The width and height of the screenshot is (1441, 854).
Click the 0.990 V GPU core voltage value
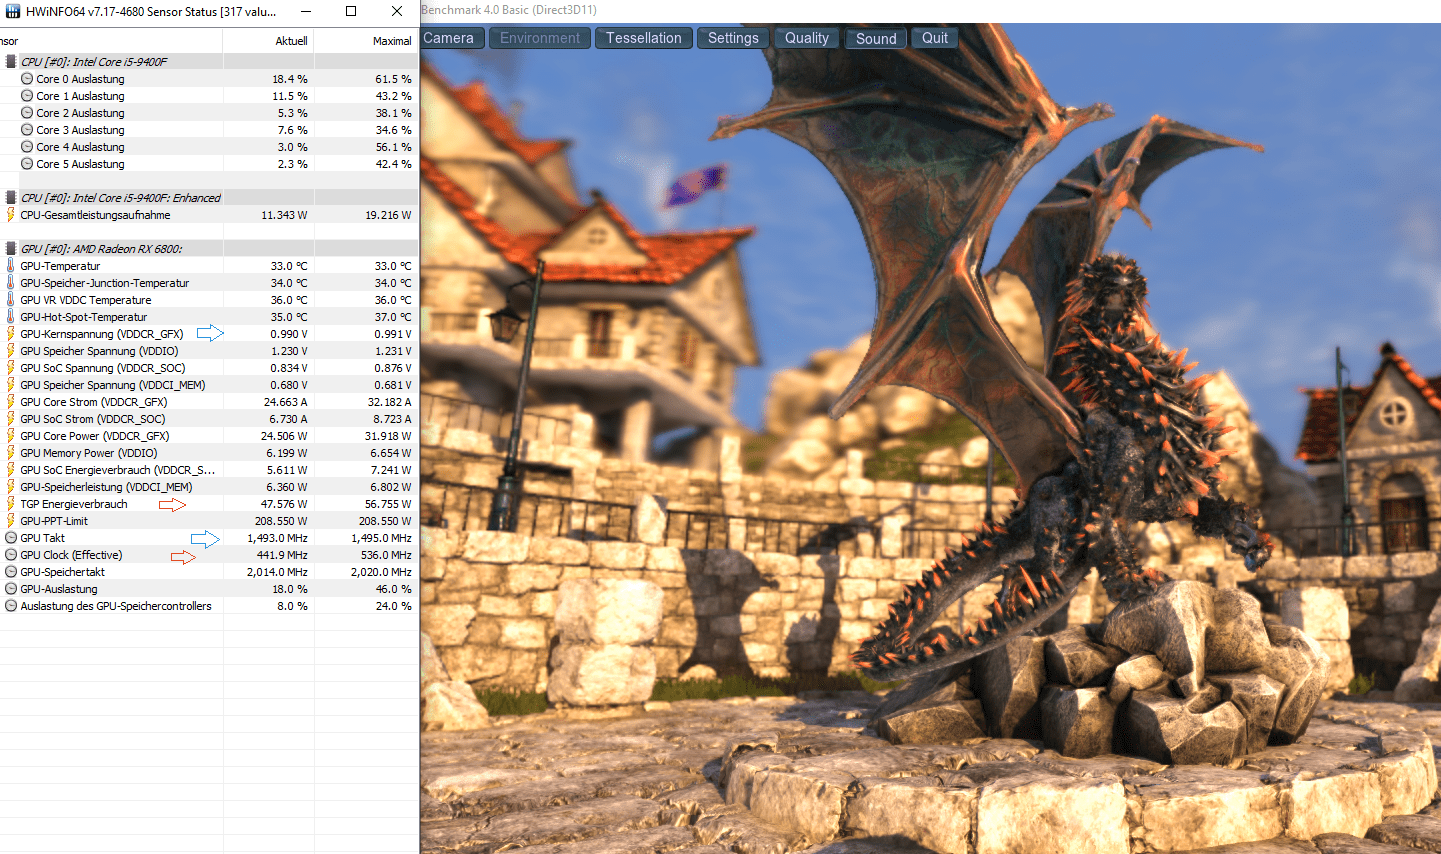click(x=289, y=334)
